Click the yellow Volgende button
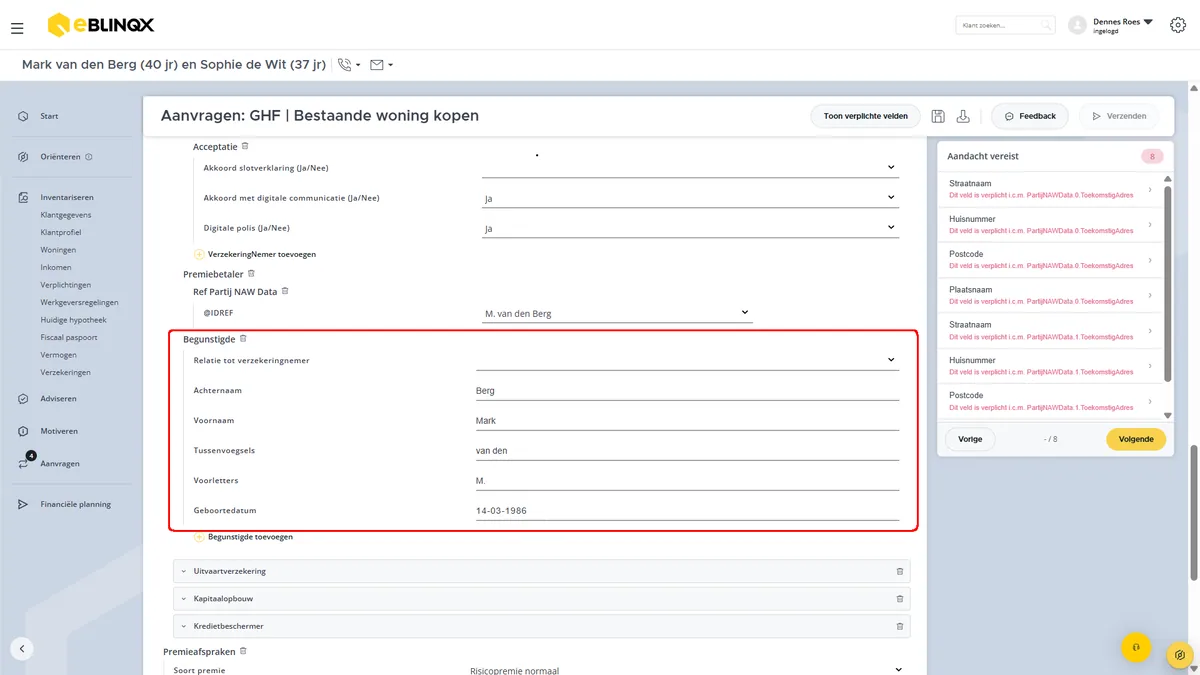The height and width of the screenshot is (675, 1200). click(x=1136, y=439)
